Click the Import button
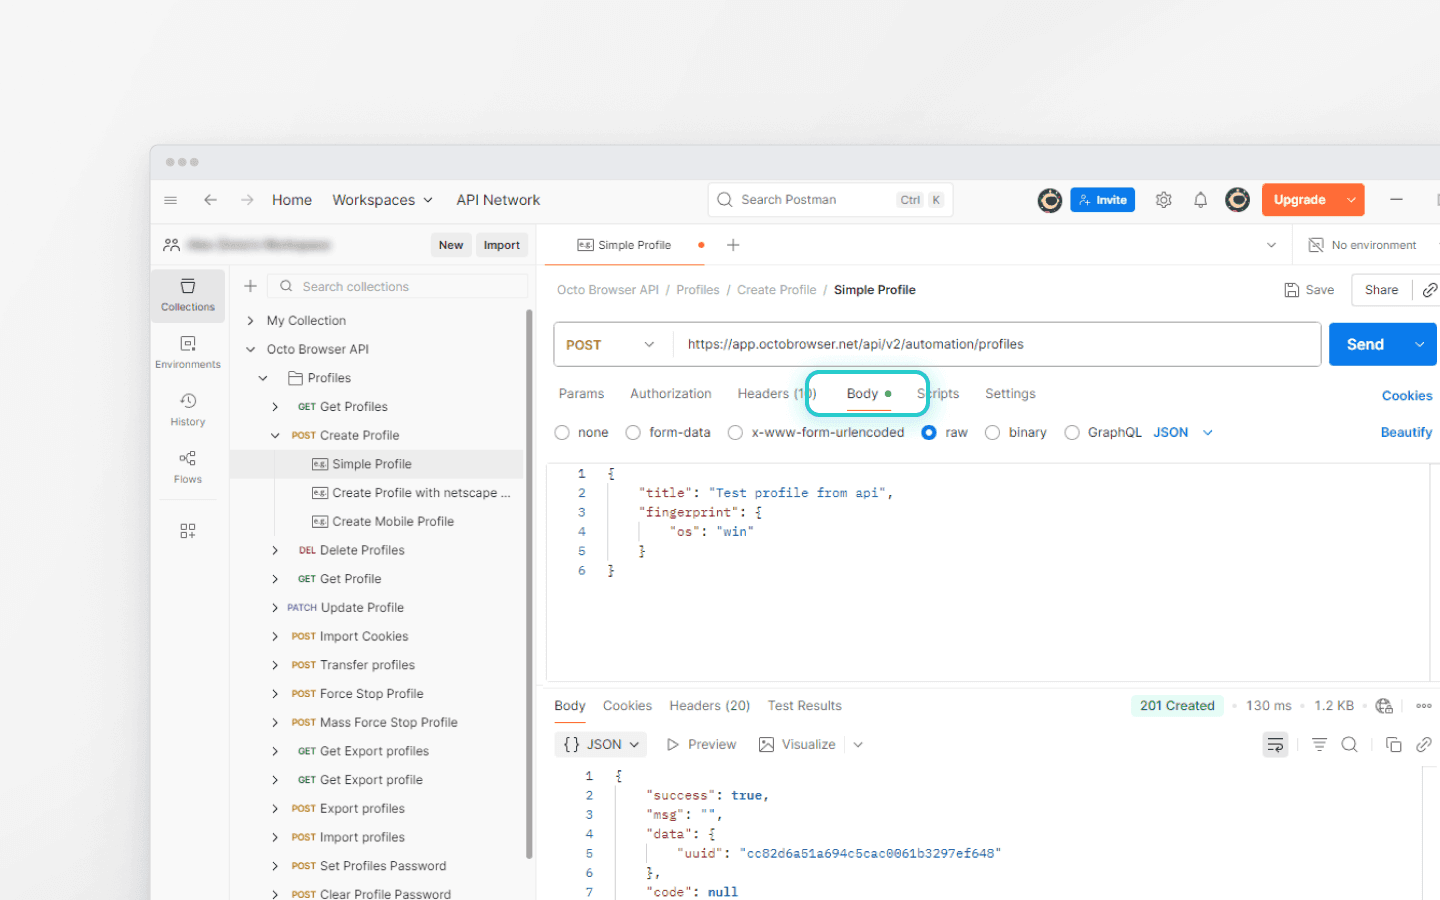 tap(502, 245)
